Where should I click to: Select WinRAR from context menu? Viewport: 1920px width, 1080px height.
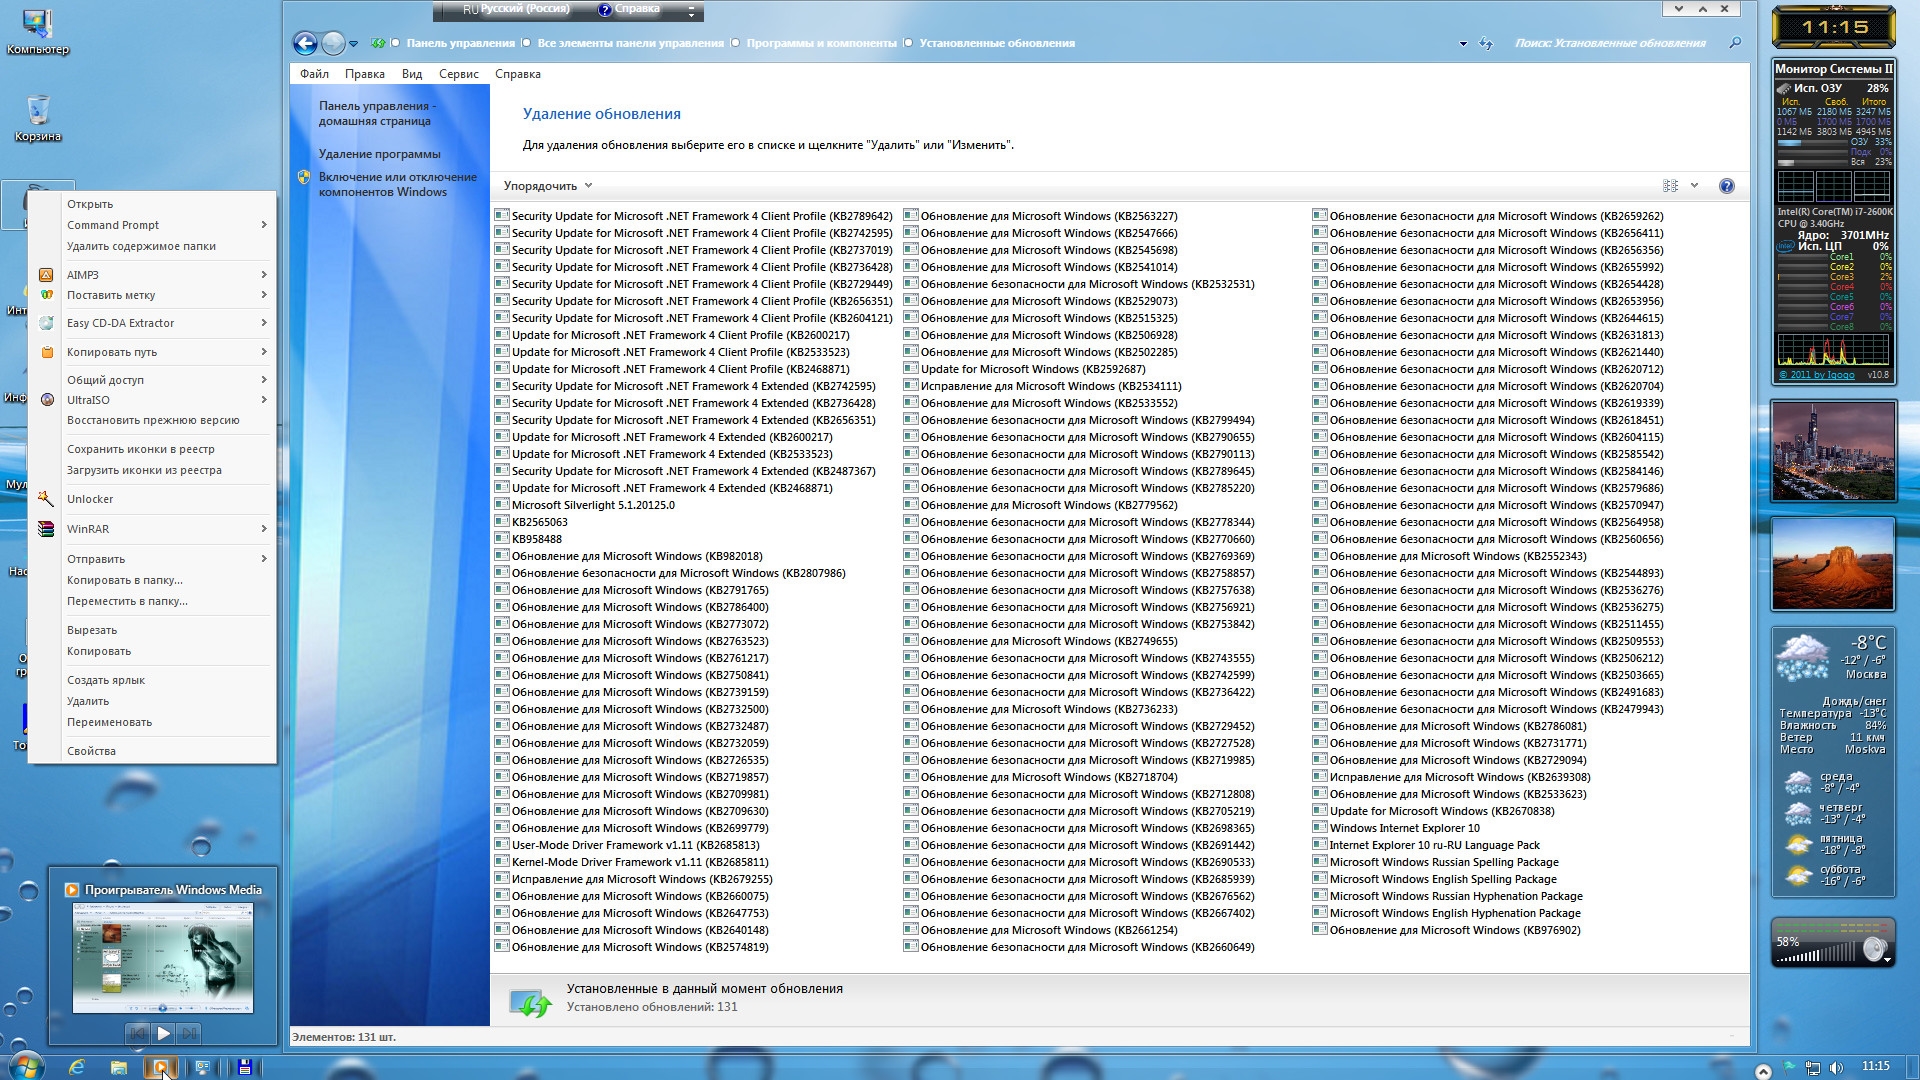(90, 527)
